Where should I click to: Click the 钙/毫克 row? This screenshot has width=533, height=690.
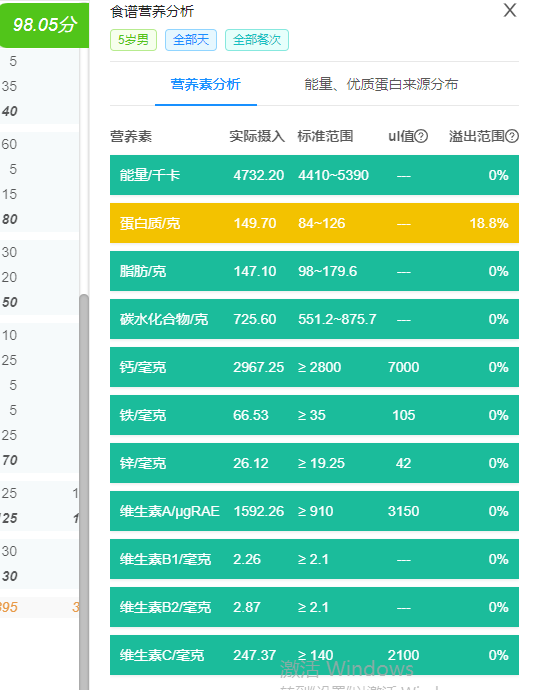314,367
